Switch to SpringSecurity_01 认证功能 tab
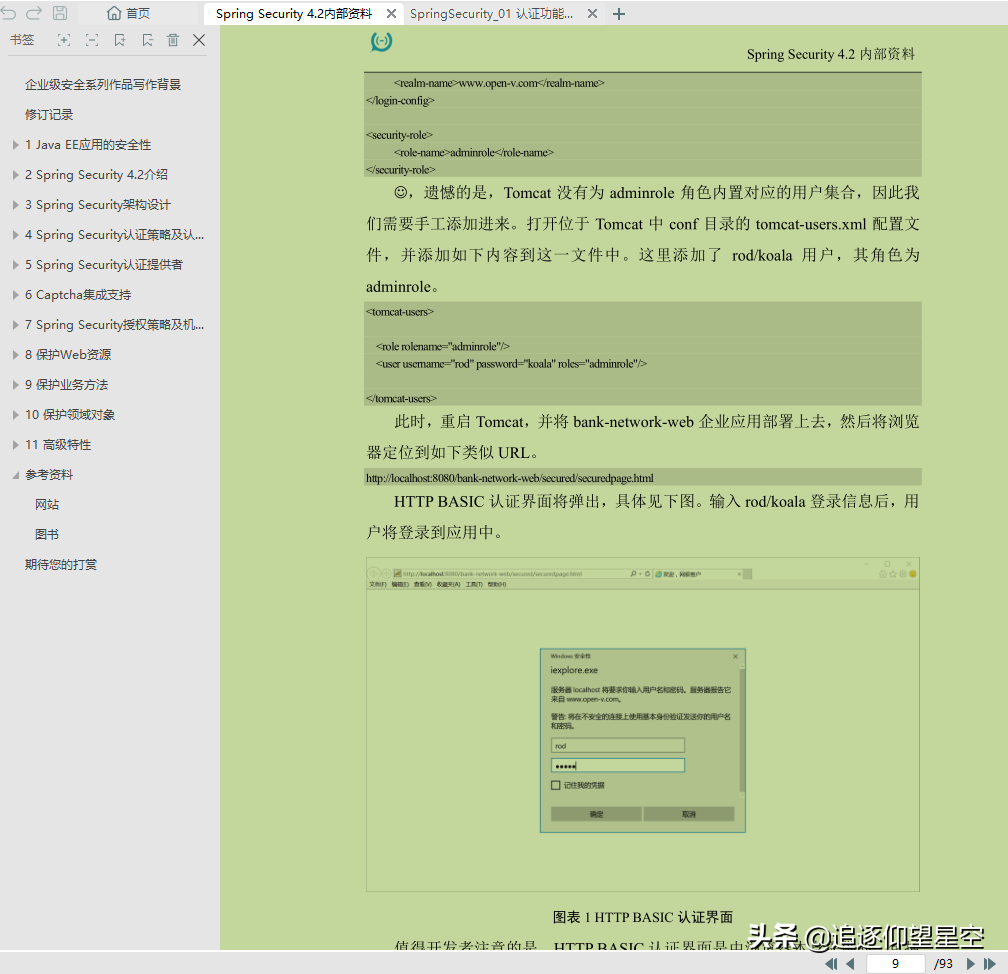Viewport: 1008px width, 974px height. (x=491, y=14)
